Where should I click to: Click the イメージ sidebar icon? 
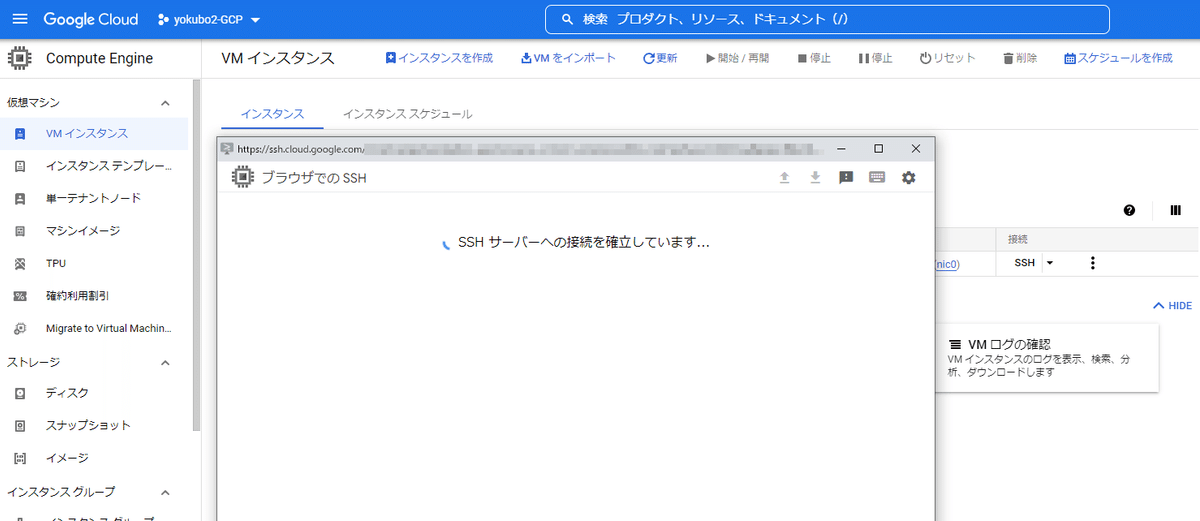pos(20,458)
